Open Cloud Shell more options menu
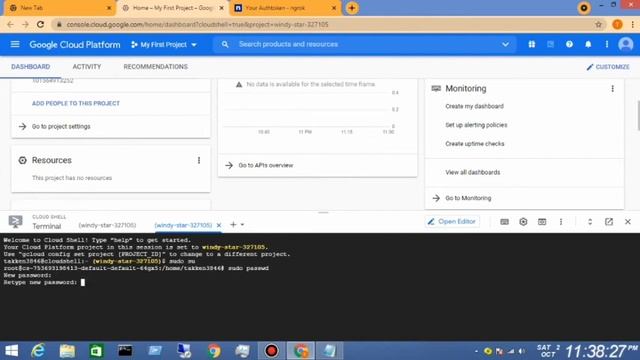 point(561,222)
